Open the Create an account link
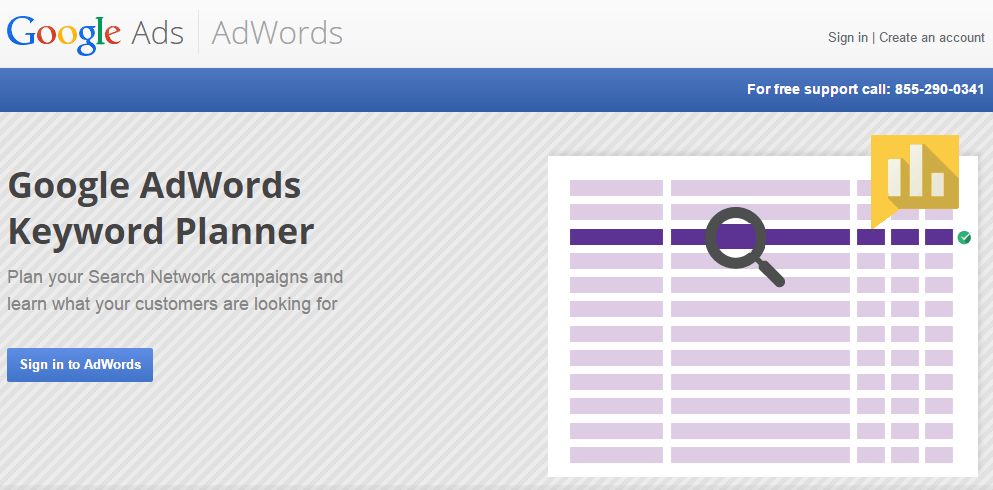The height and width of the screenshot is (490, 993). (x=931, y=38)
